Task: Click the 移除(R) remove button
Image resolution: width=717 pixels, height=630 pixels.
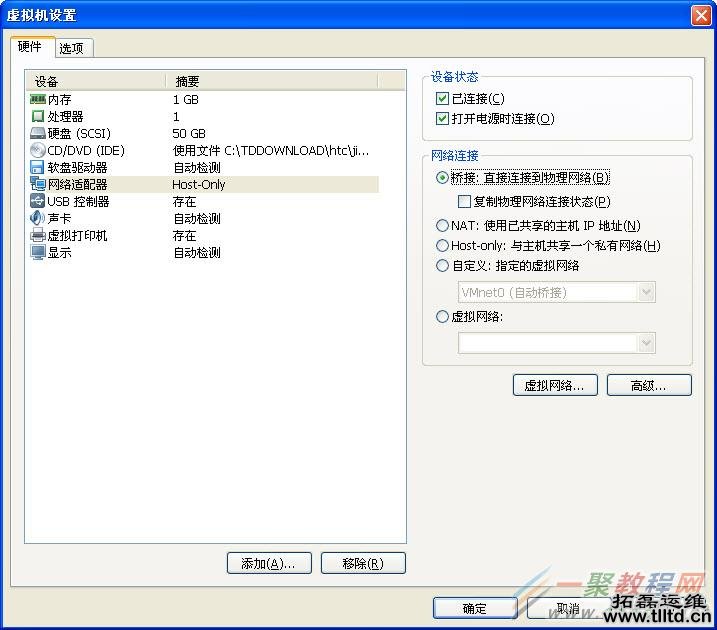Action: [x=363, y=563]
